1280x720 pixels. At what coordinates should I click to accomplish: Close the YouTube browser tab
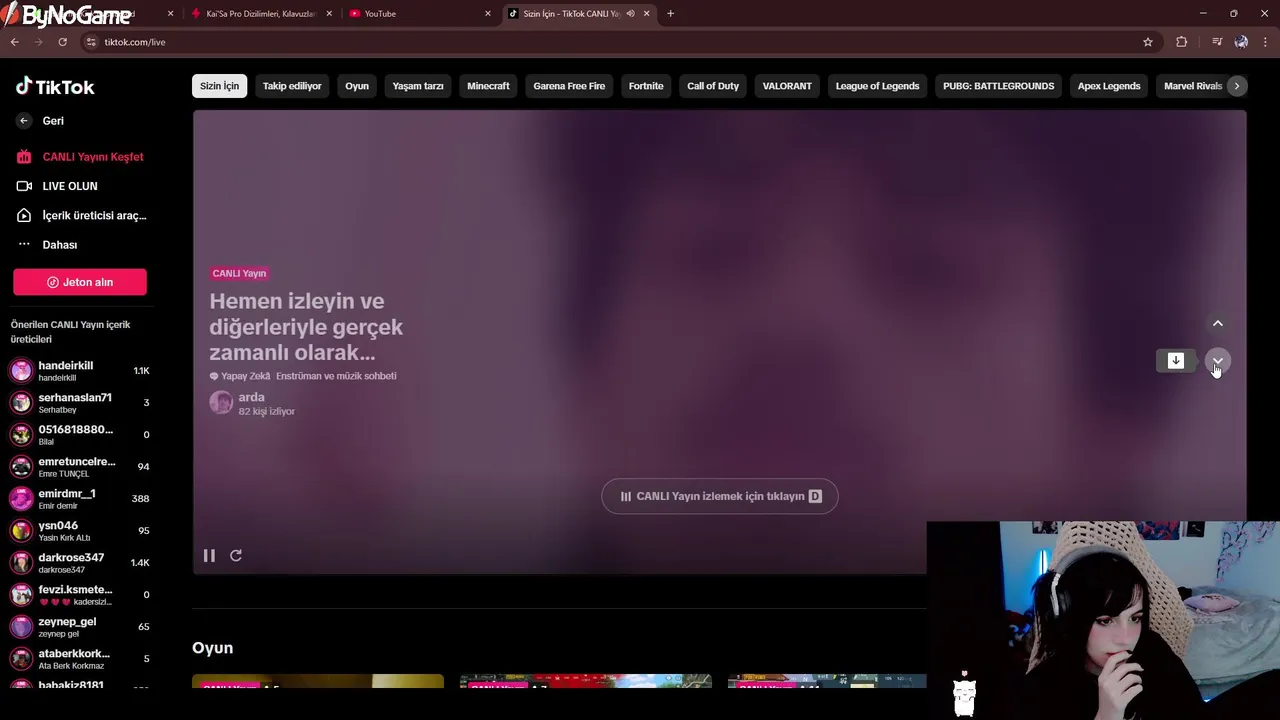point(488,14)
